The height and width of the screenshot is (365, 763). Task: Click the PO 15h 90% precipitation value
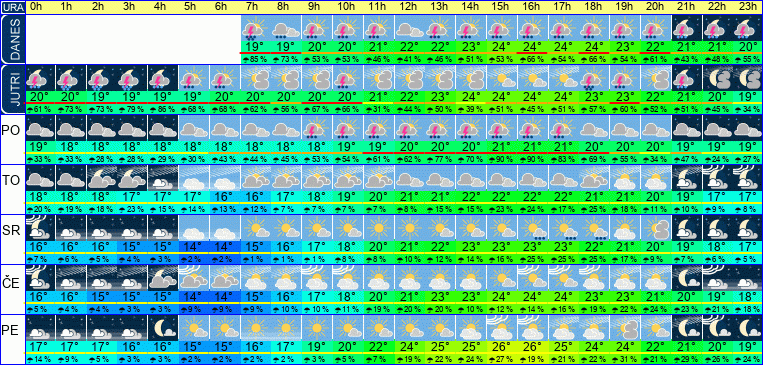pyautogui.click(x=502, y=159)
